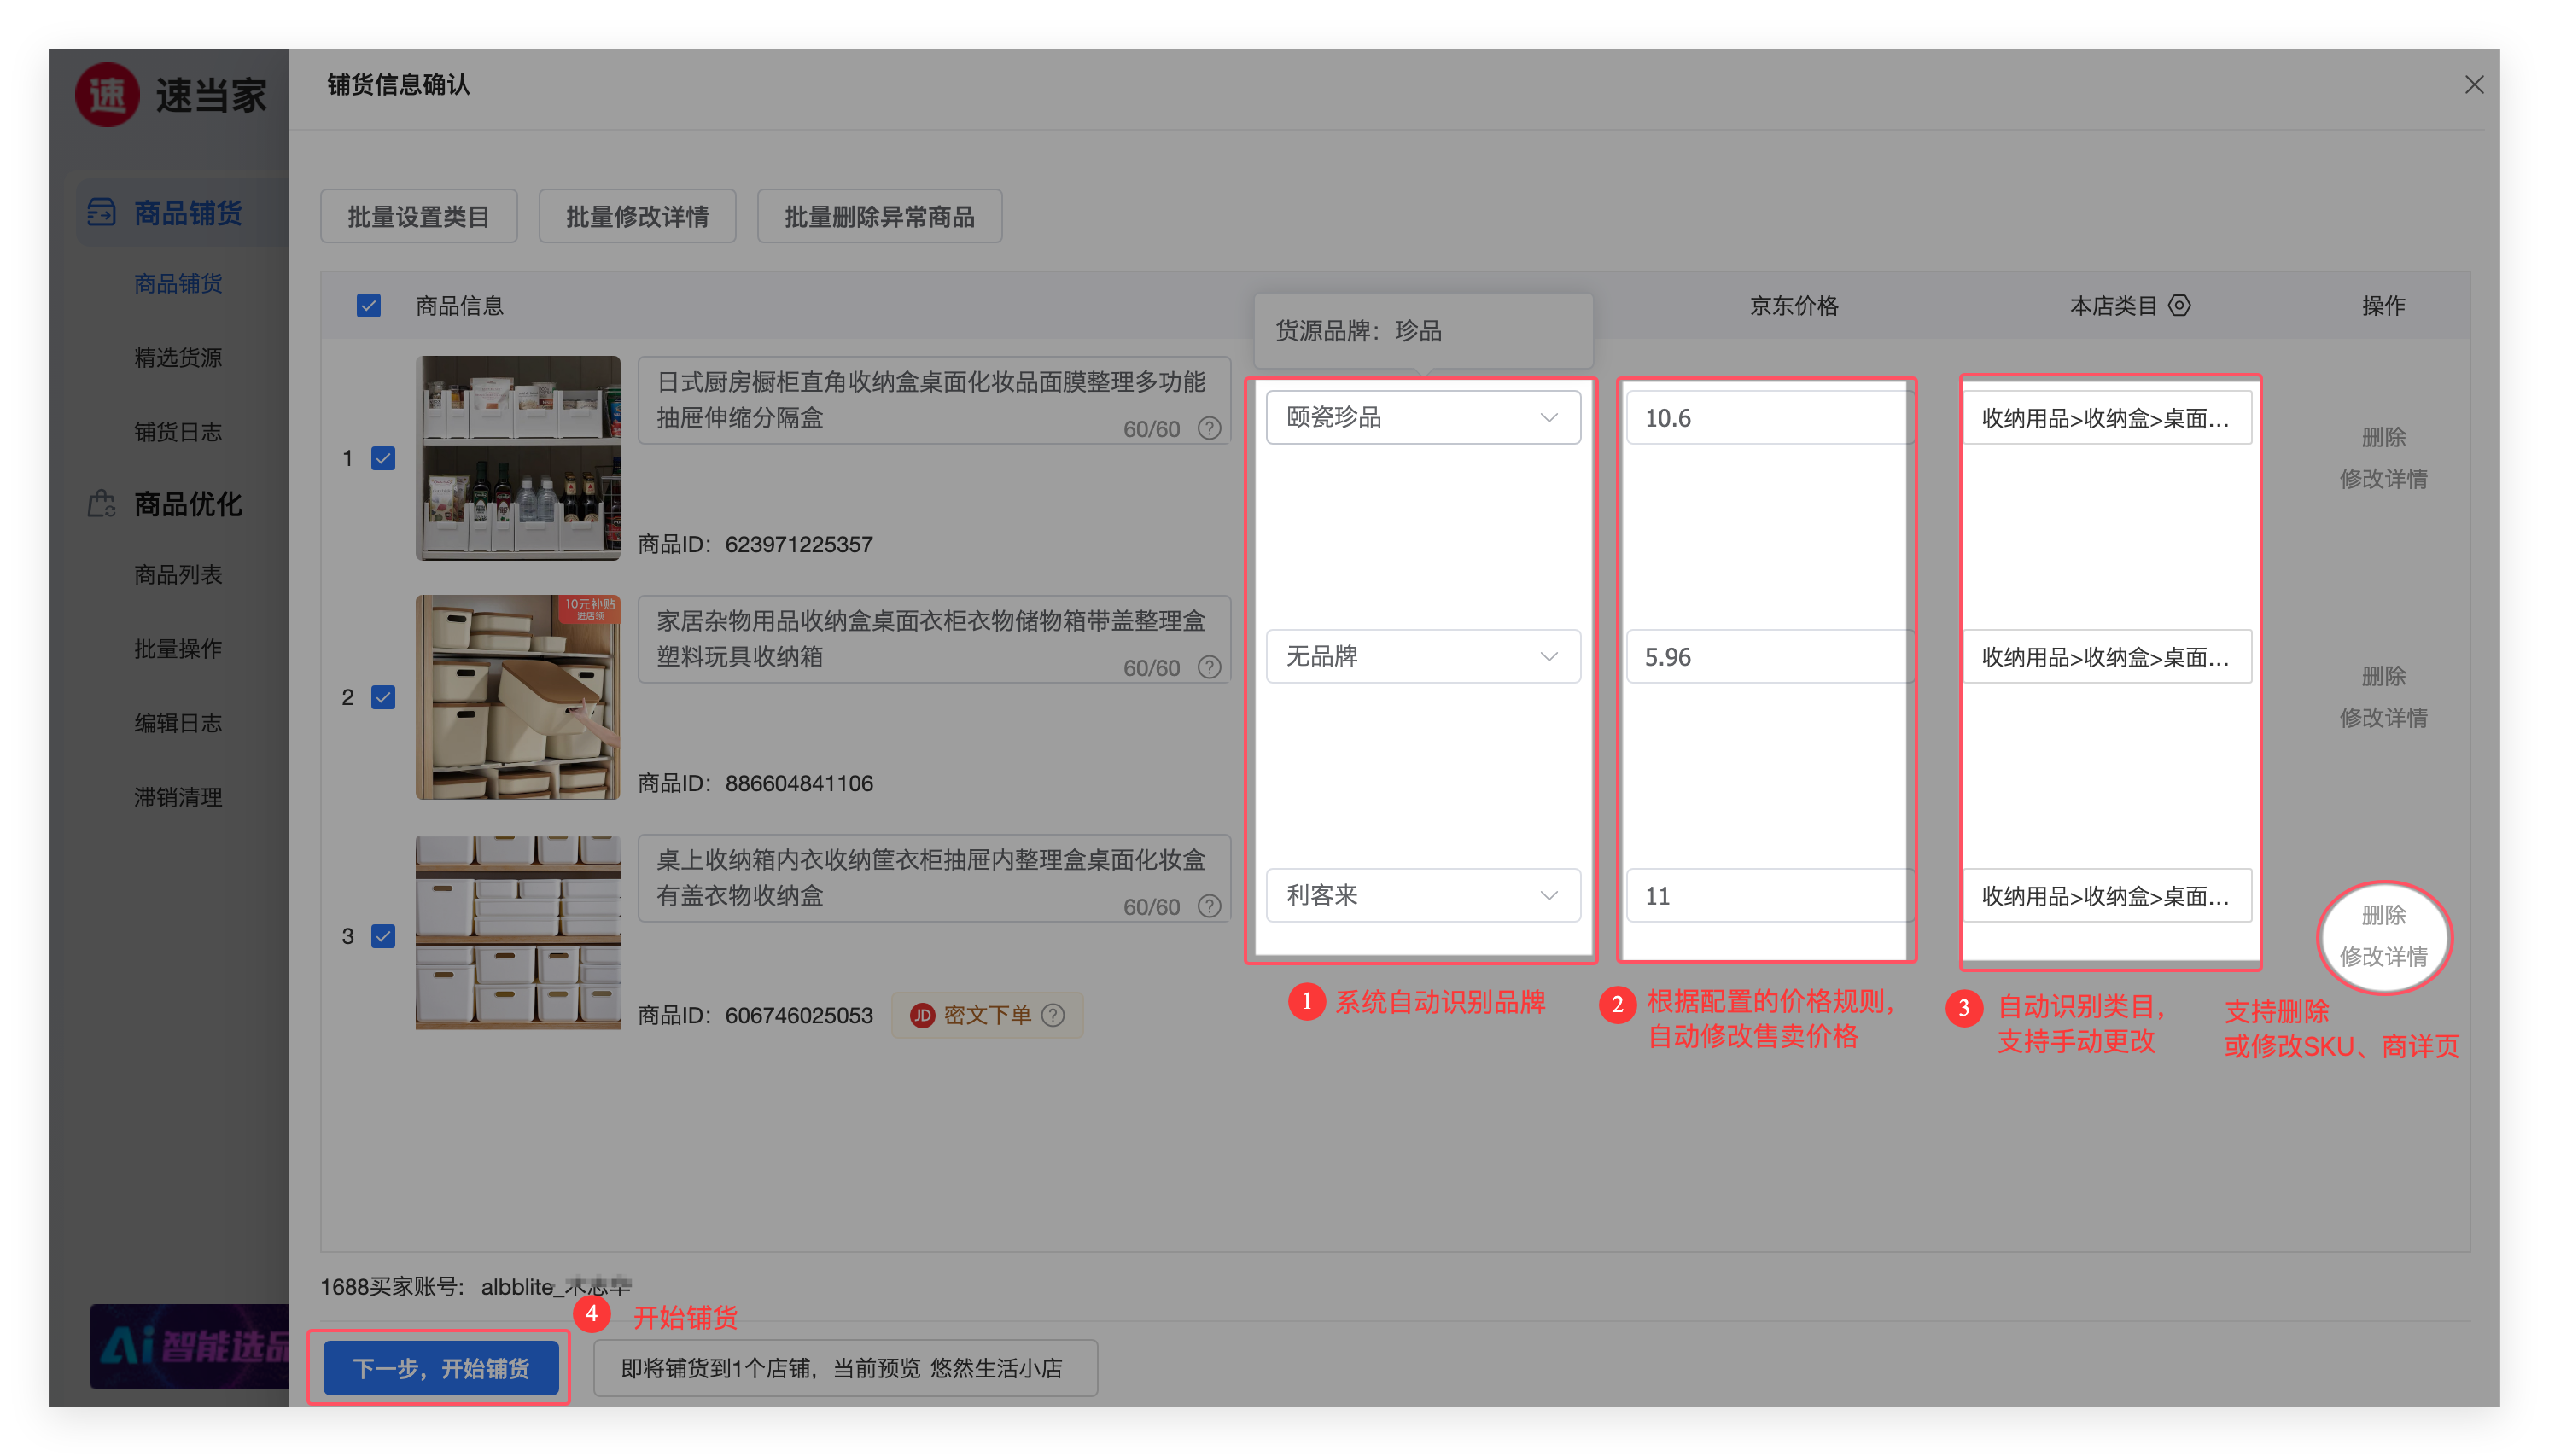
Task: Open the 利客来 brand dropdown
Action: coord(1422,895)
